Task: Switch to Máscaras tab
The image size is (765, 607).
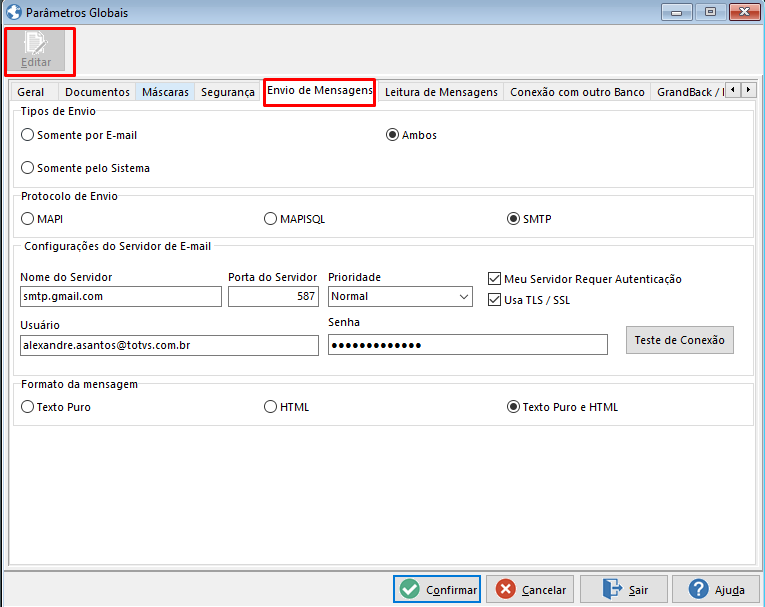Action: pos(165,92)
